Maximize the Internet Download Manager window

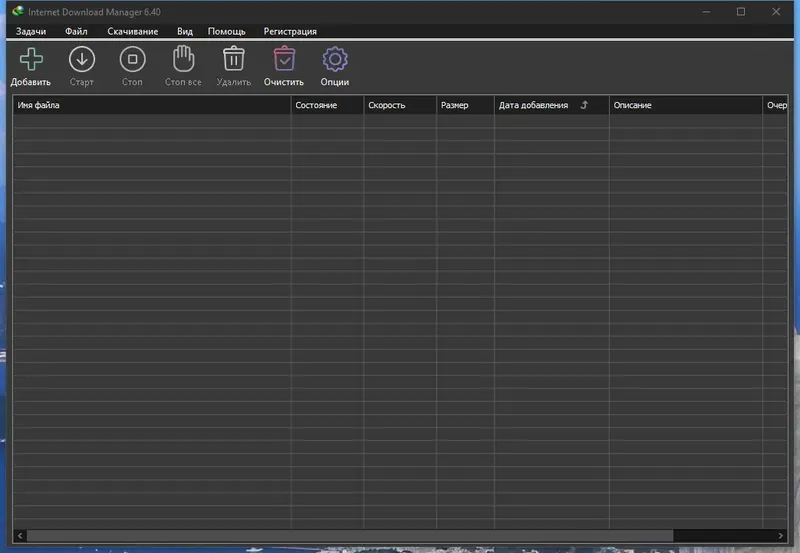pos(741,11)
